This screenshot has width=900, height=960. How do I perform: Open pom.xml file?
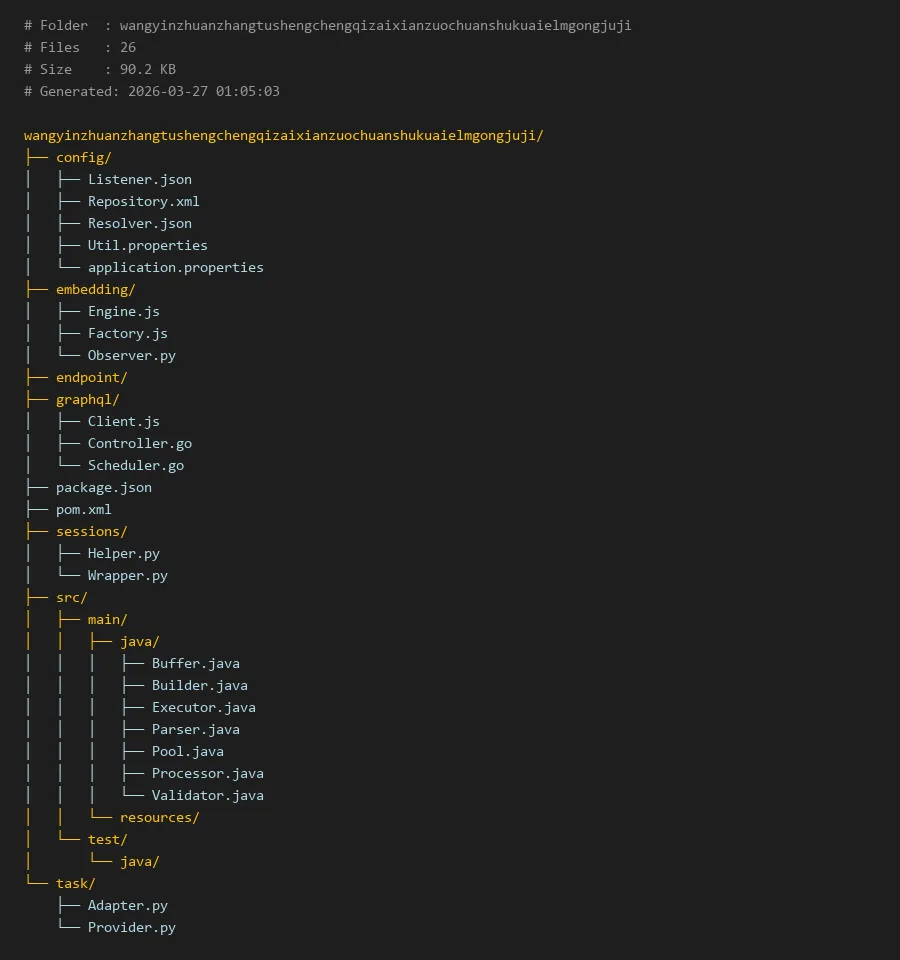pos(83,509)
